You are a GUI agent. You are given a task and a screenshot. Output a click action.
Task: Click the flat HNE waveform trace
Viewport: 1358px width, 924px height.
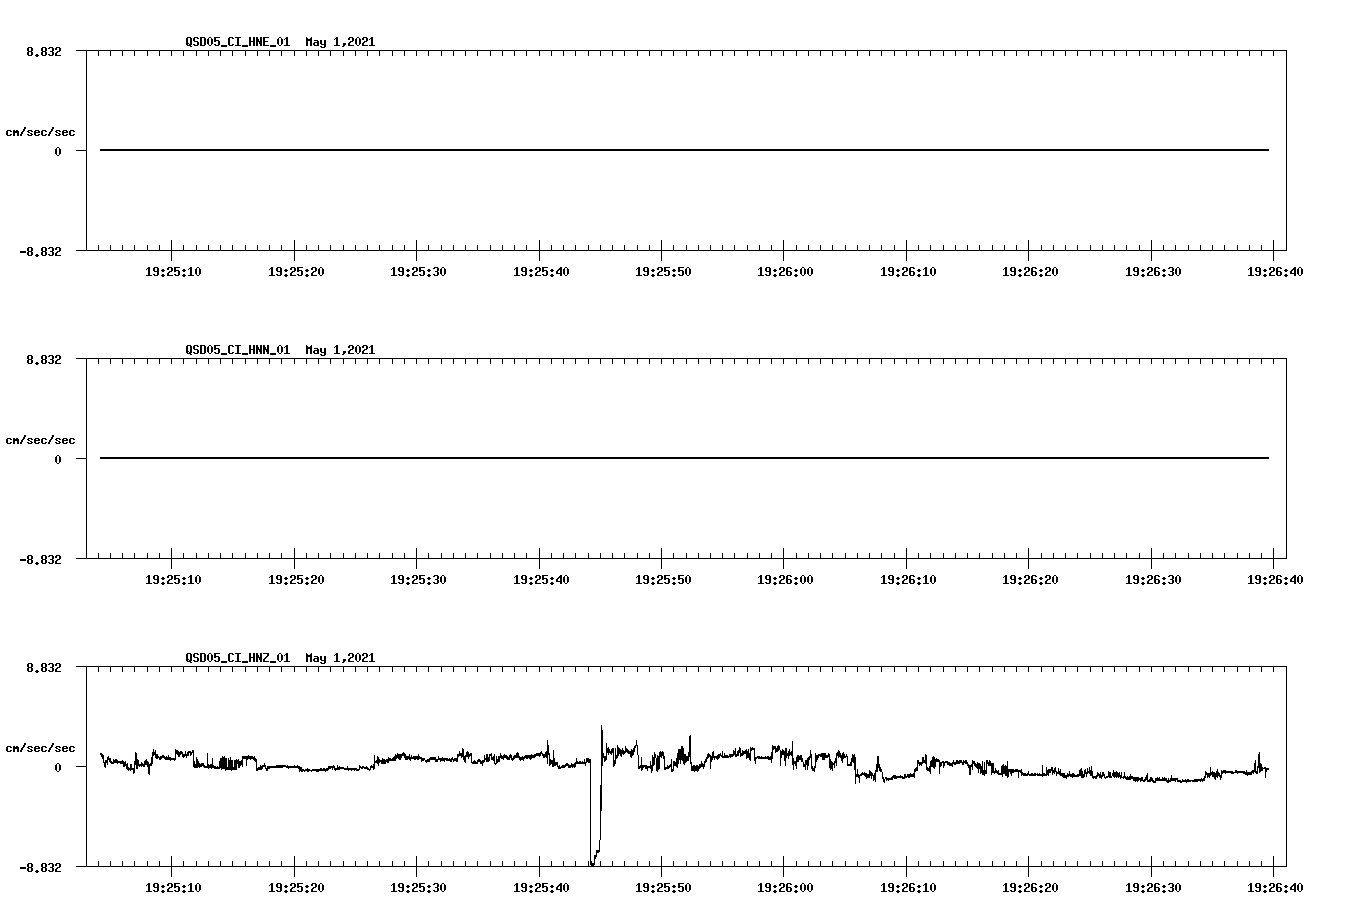coord(600,149)
